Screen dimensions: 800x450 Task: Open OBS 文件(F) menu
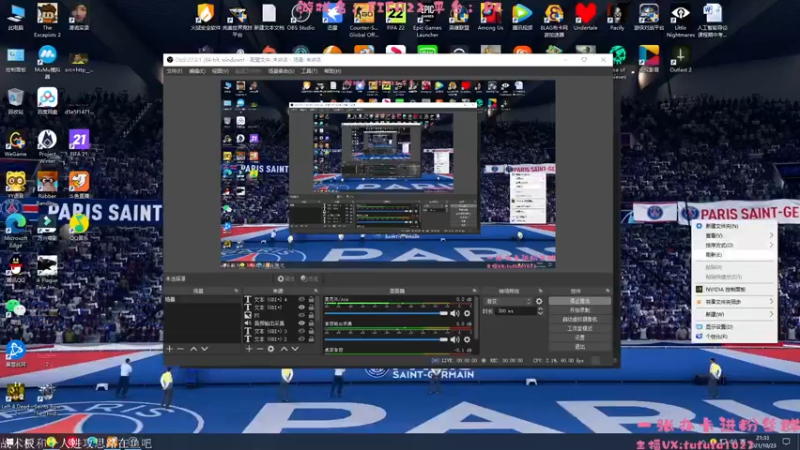point(174,71)
